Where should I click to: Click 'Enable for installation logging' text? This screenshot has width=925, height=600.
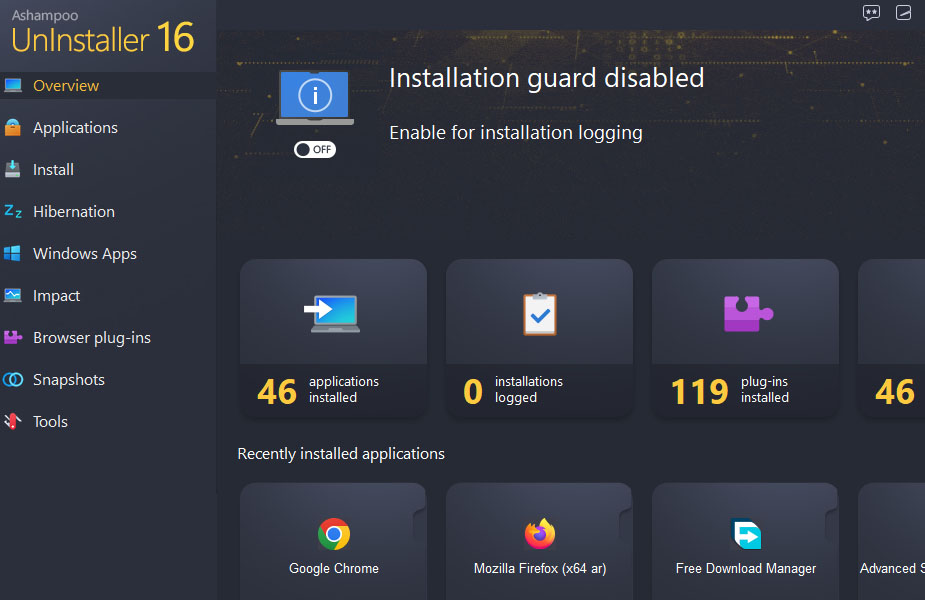click(516, 133)
